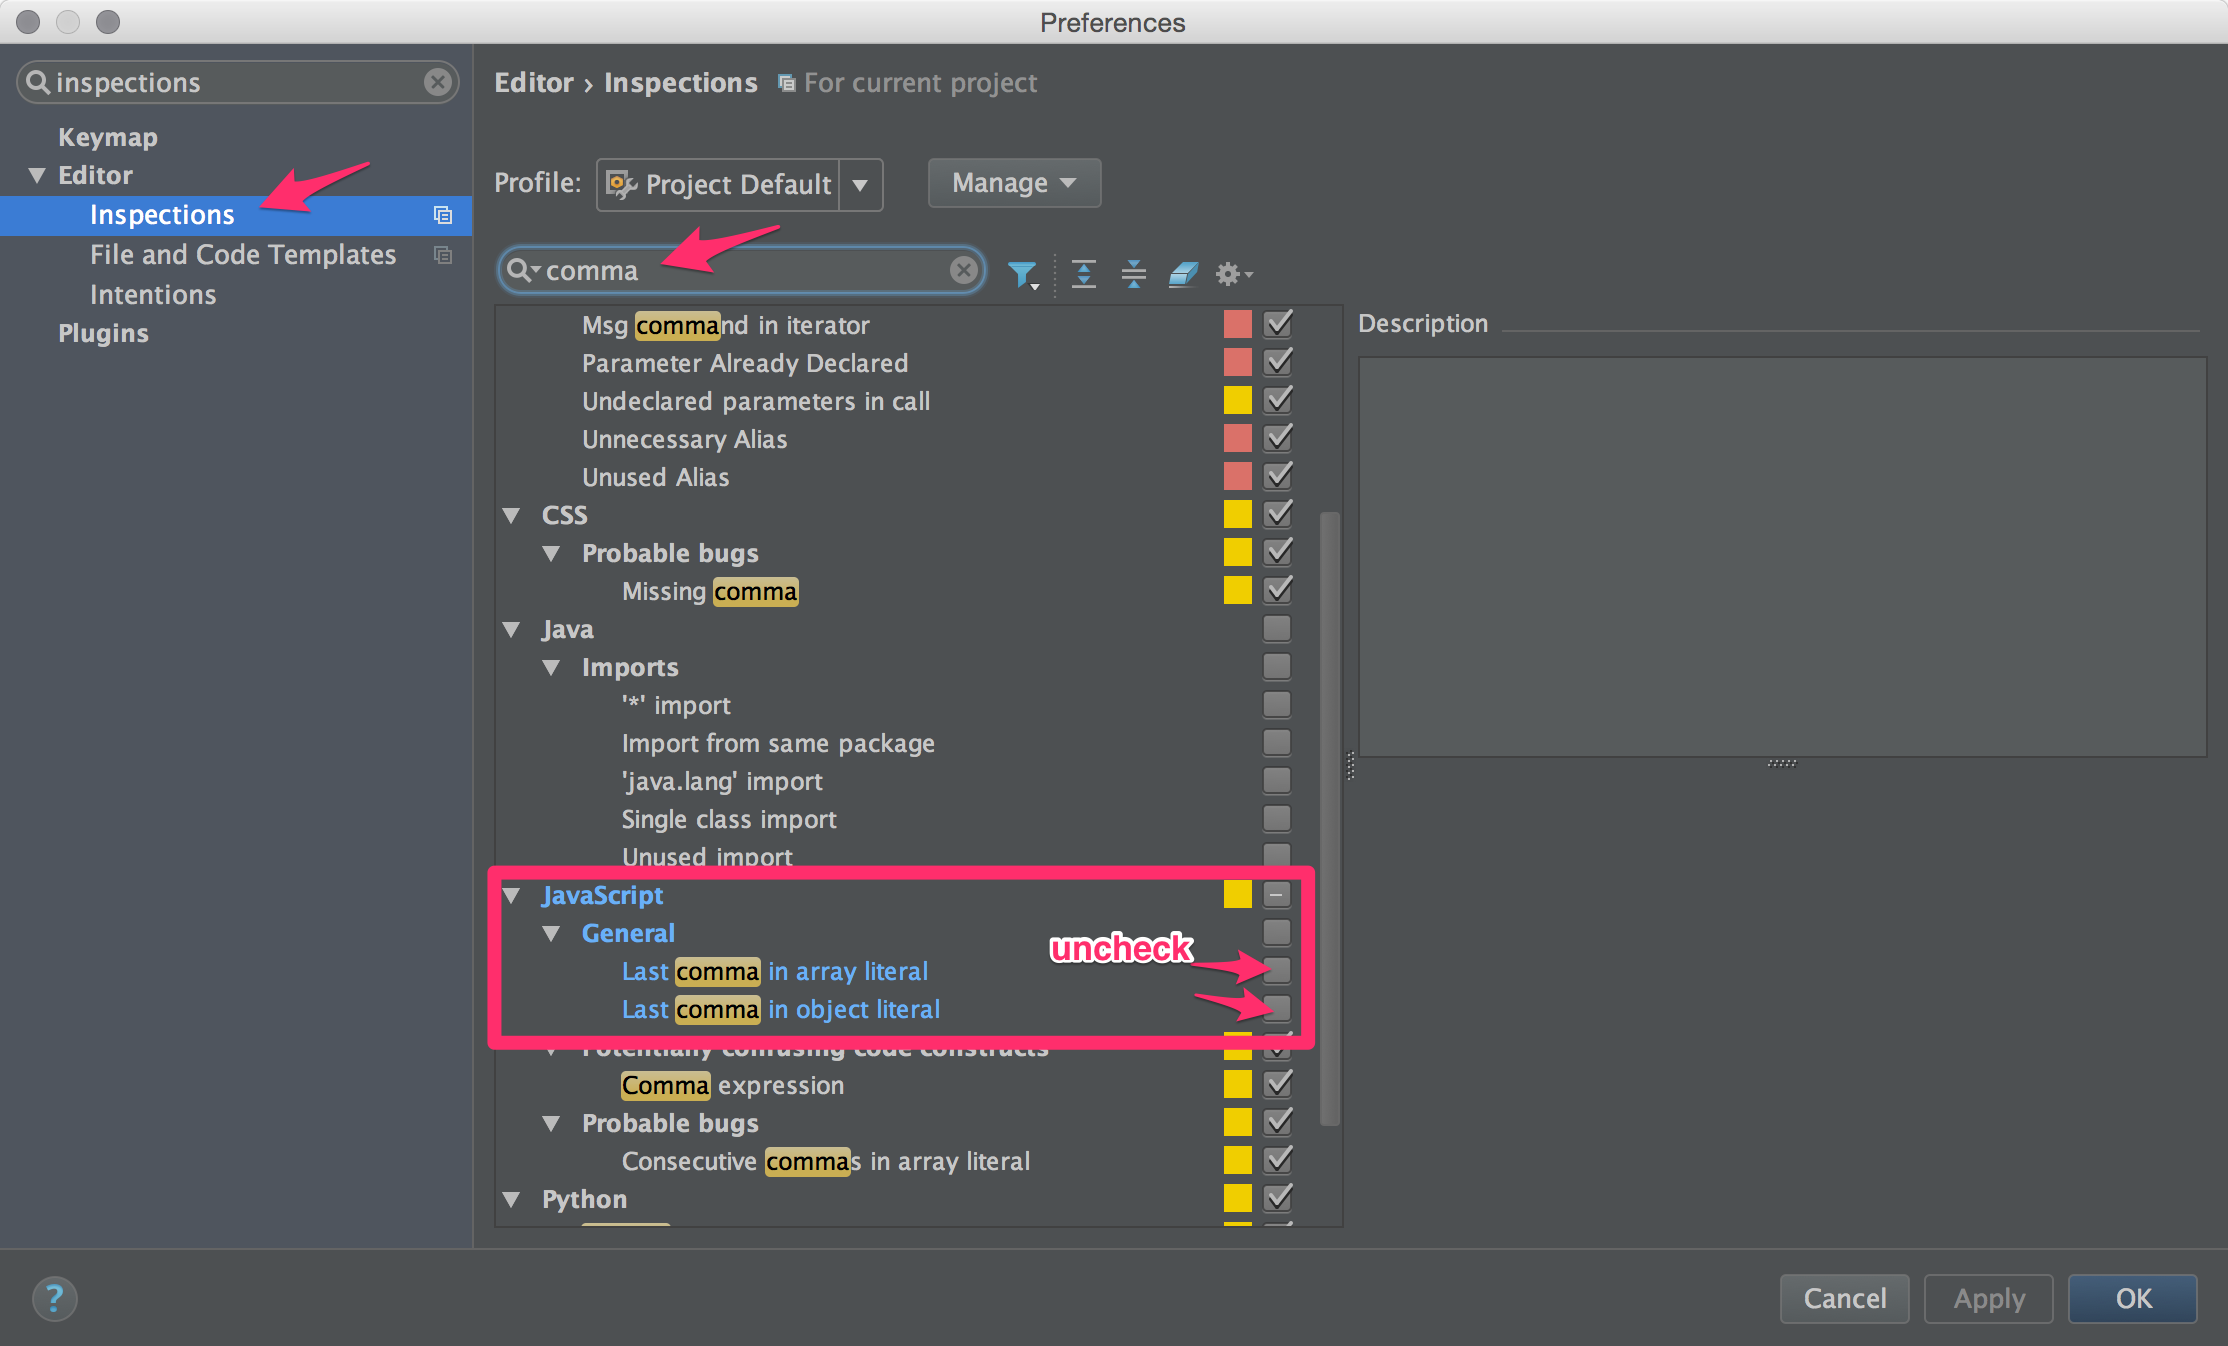This screenshot has height=1346, width=2228.
Task: Collapse the Java inspection group
Action: click(x=512, y=630)
